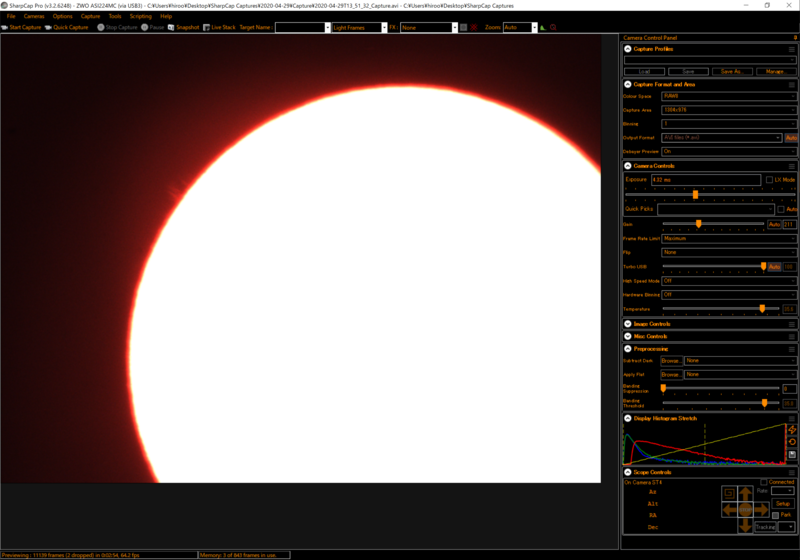Open the Options menu
The width and height of the screenshot is (800, 560).
[x=62, y=16]
